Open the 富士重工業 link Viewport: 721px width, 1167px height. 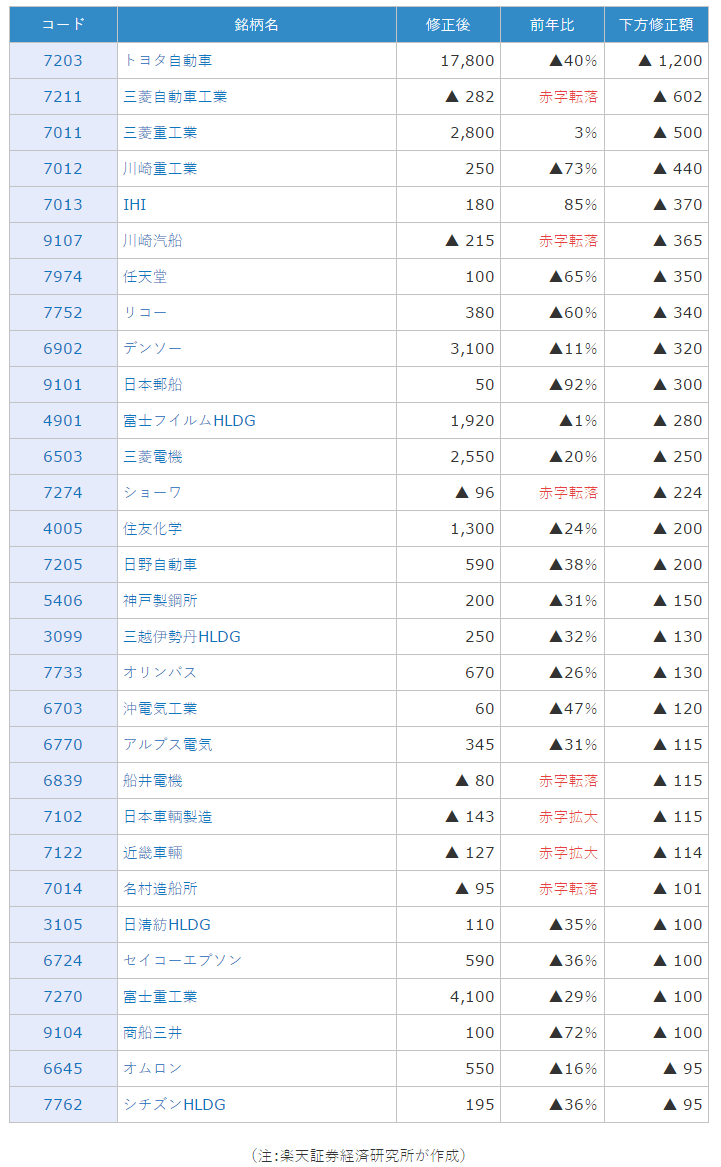pyautogui.click(x=160, y=997)
